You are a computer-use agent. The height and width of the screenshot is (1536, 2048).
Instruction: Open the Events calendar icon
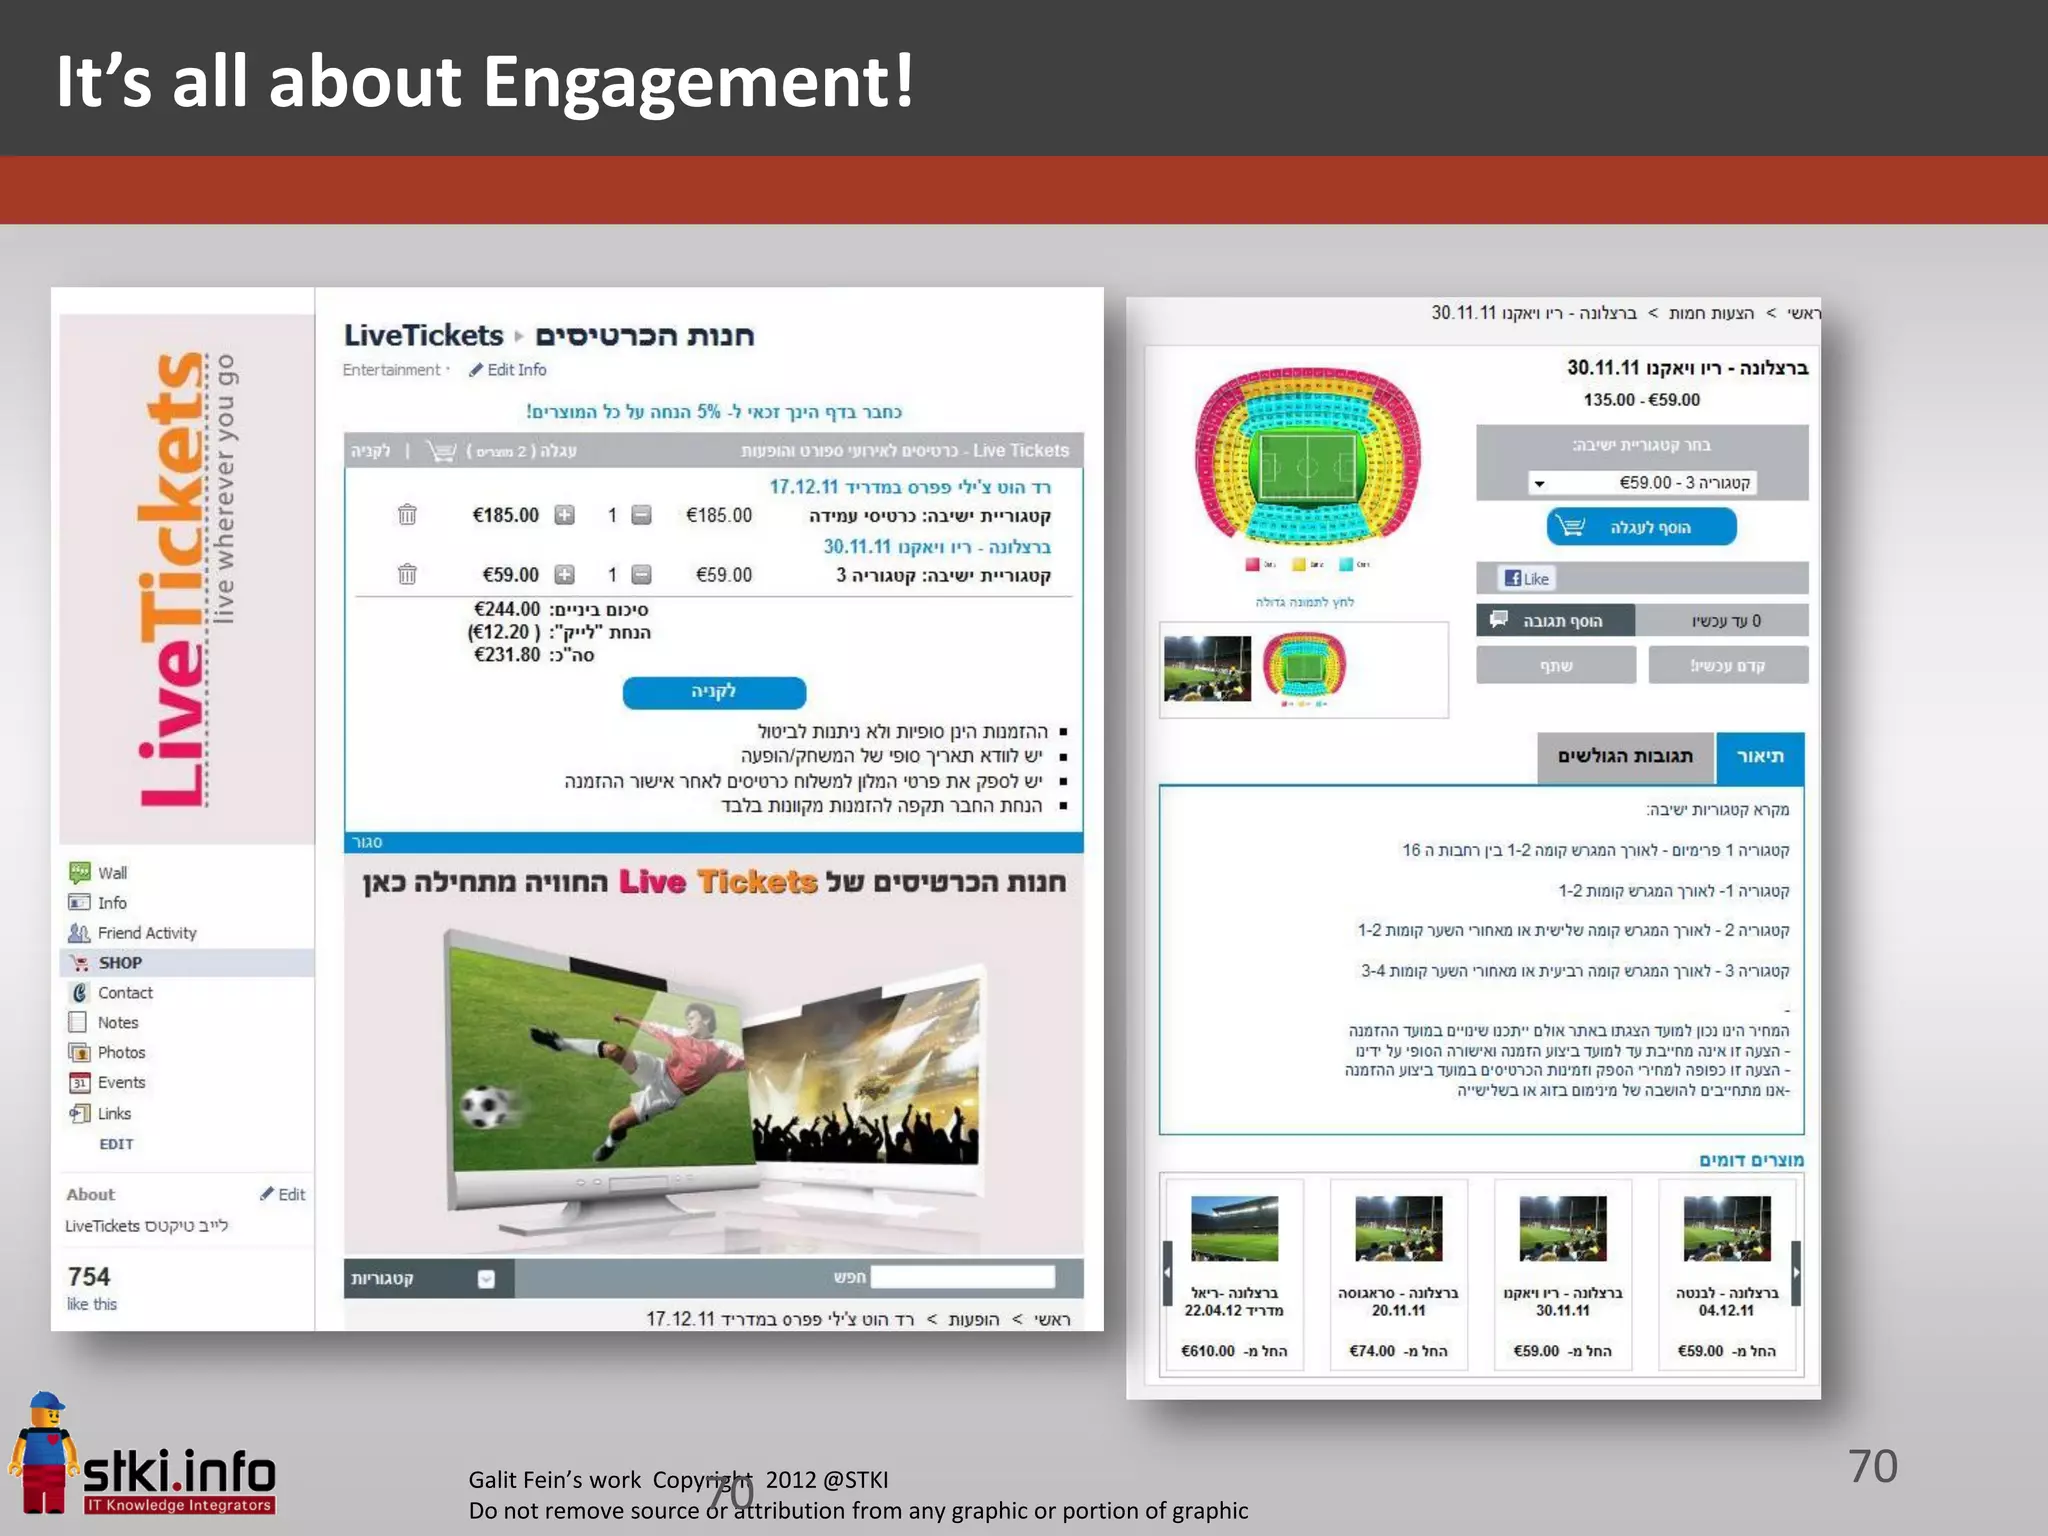(79, 1082)
